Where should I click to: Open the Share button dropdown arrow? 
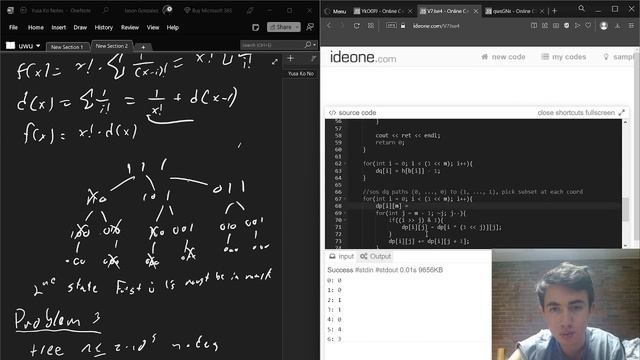tap(297, 27)
